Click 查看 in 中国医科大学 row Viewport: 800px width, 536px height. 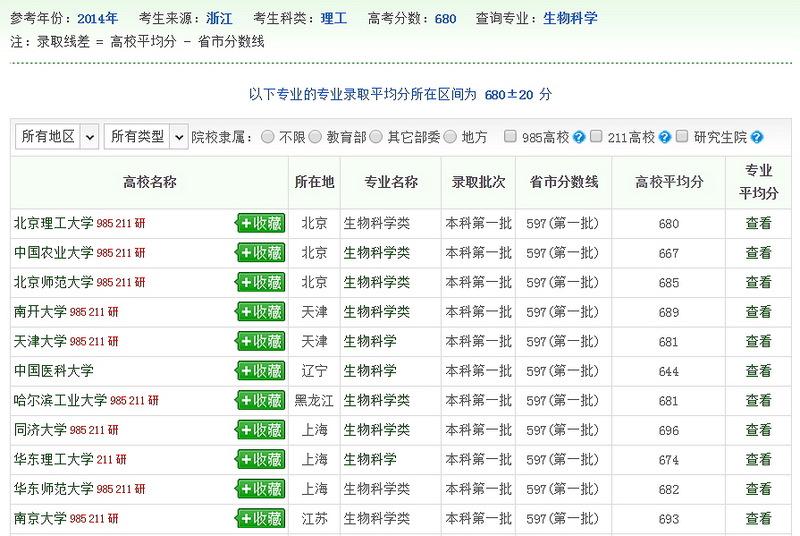(x=758, y=371)
